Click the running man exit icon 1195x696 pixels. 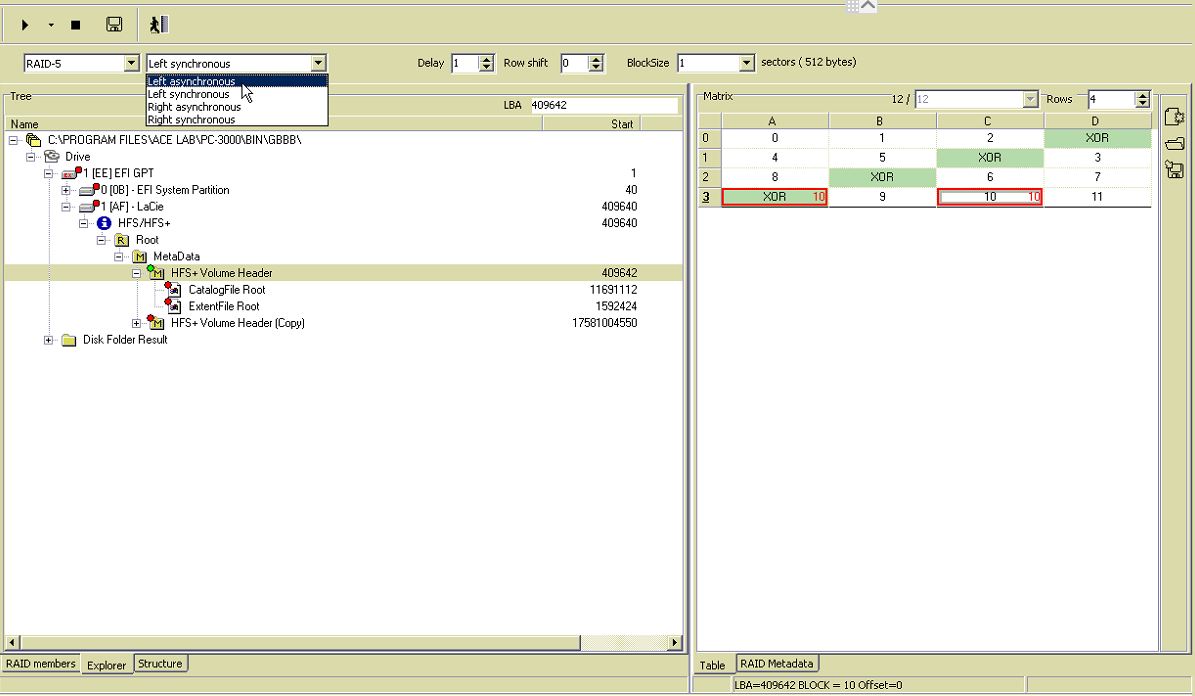159,25
